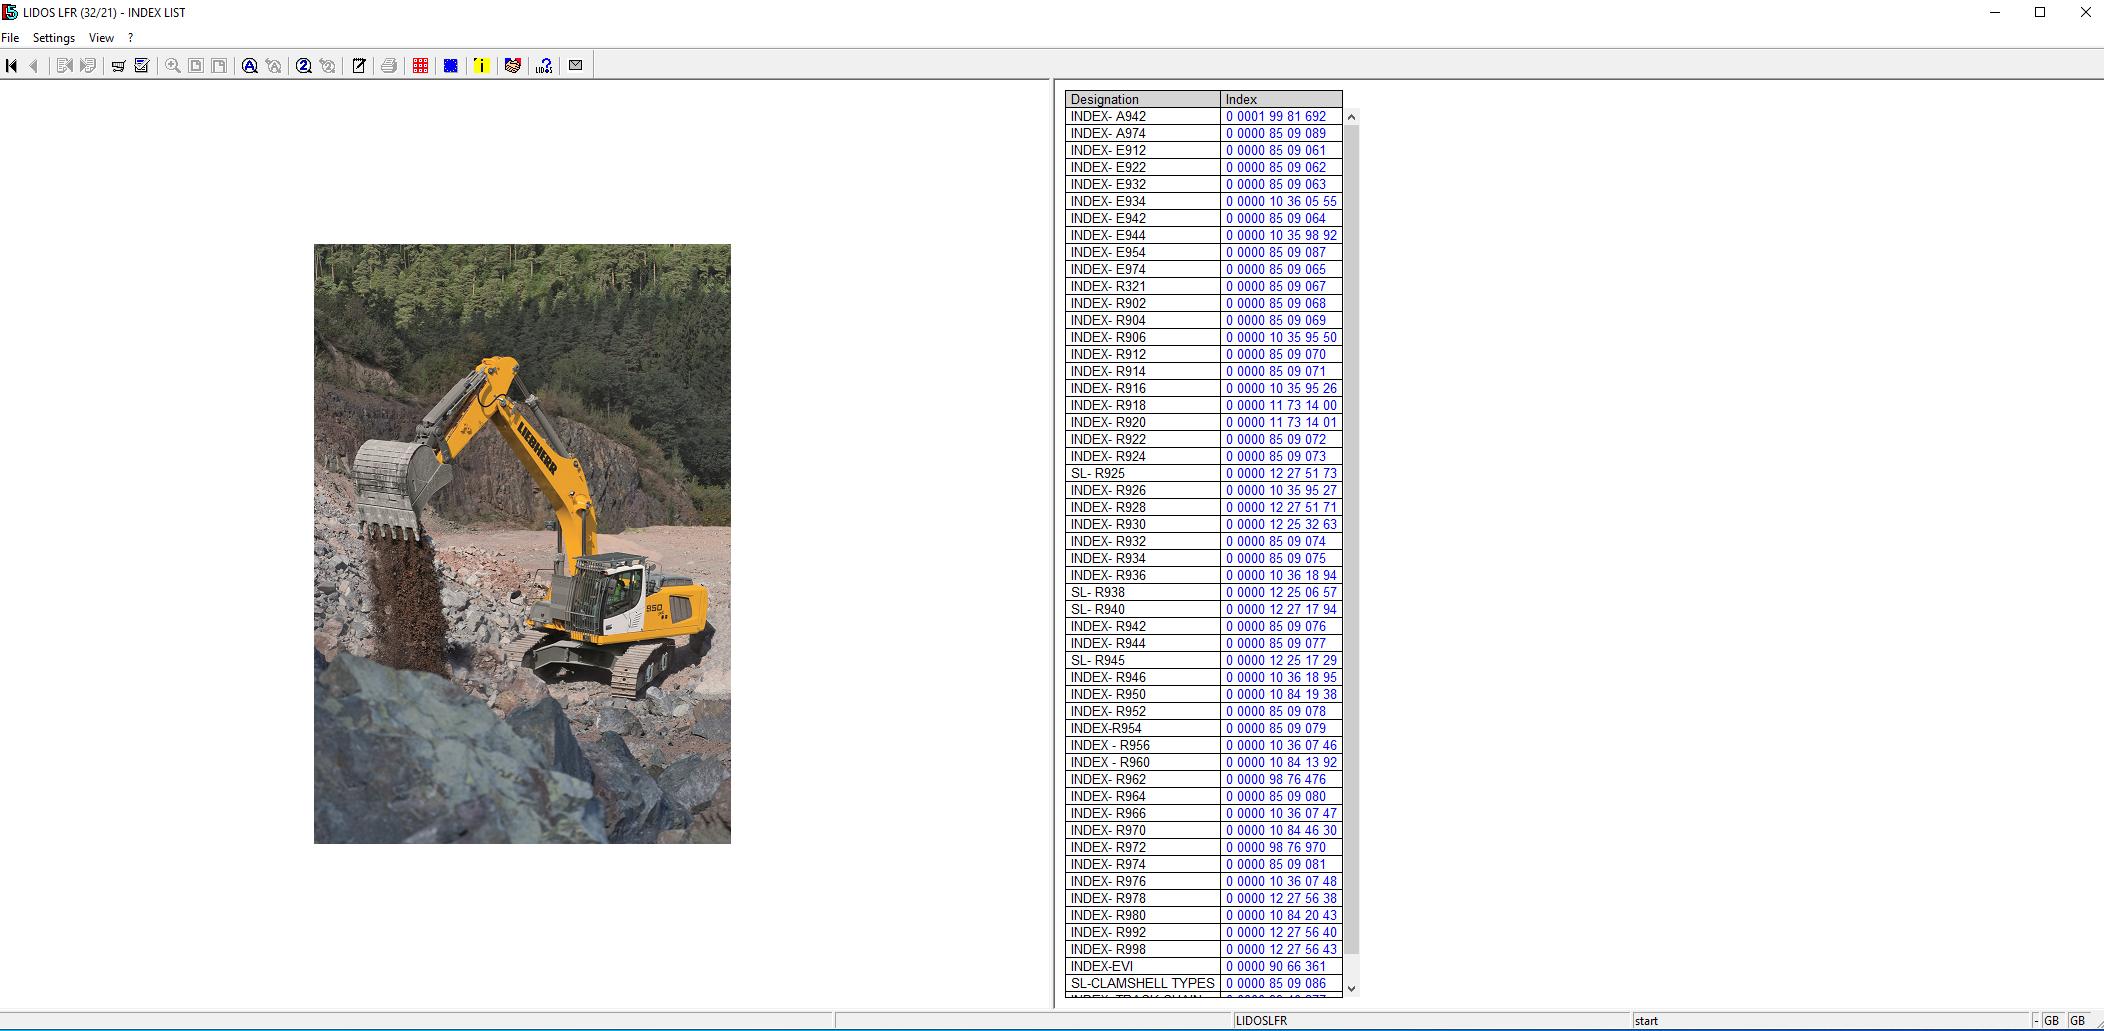The width and height of the screenshot is (2104, 1031).
Task: Start search 2 magnifier icon
Action: pos(304,66)
